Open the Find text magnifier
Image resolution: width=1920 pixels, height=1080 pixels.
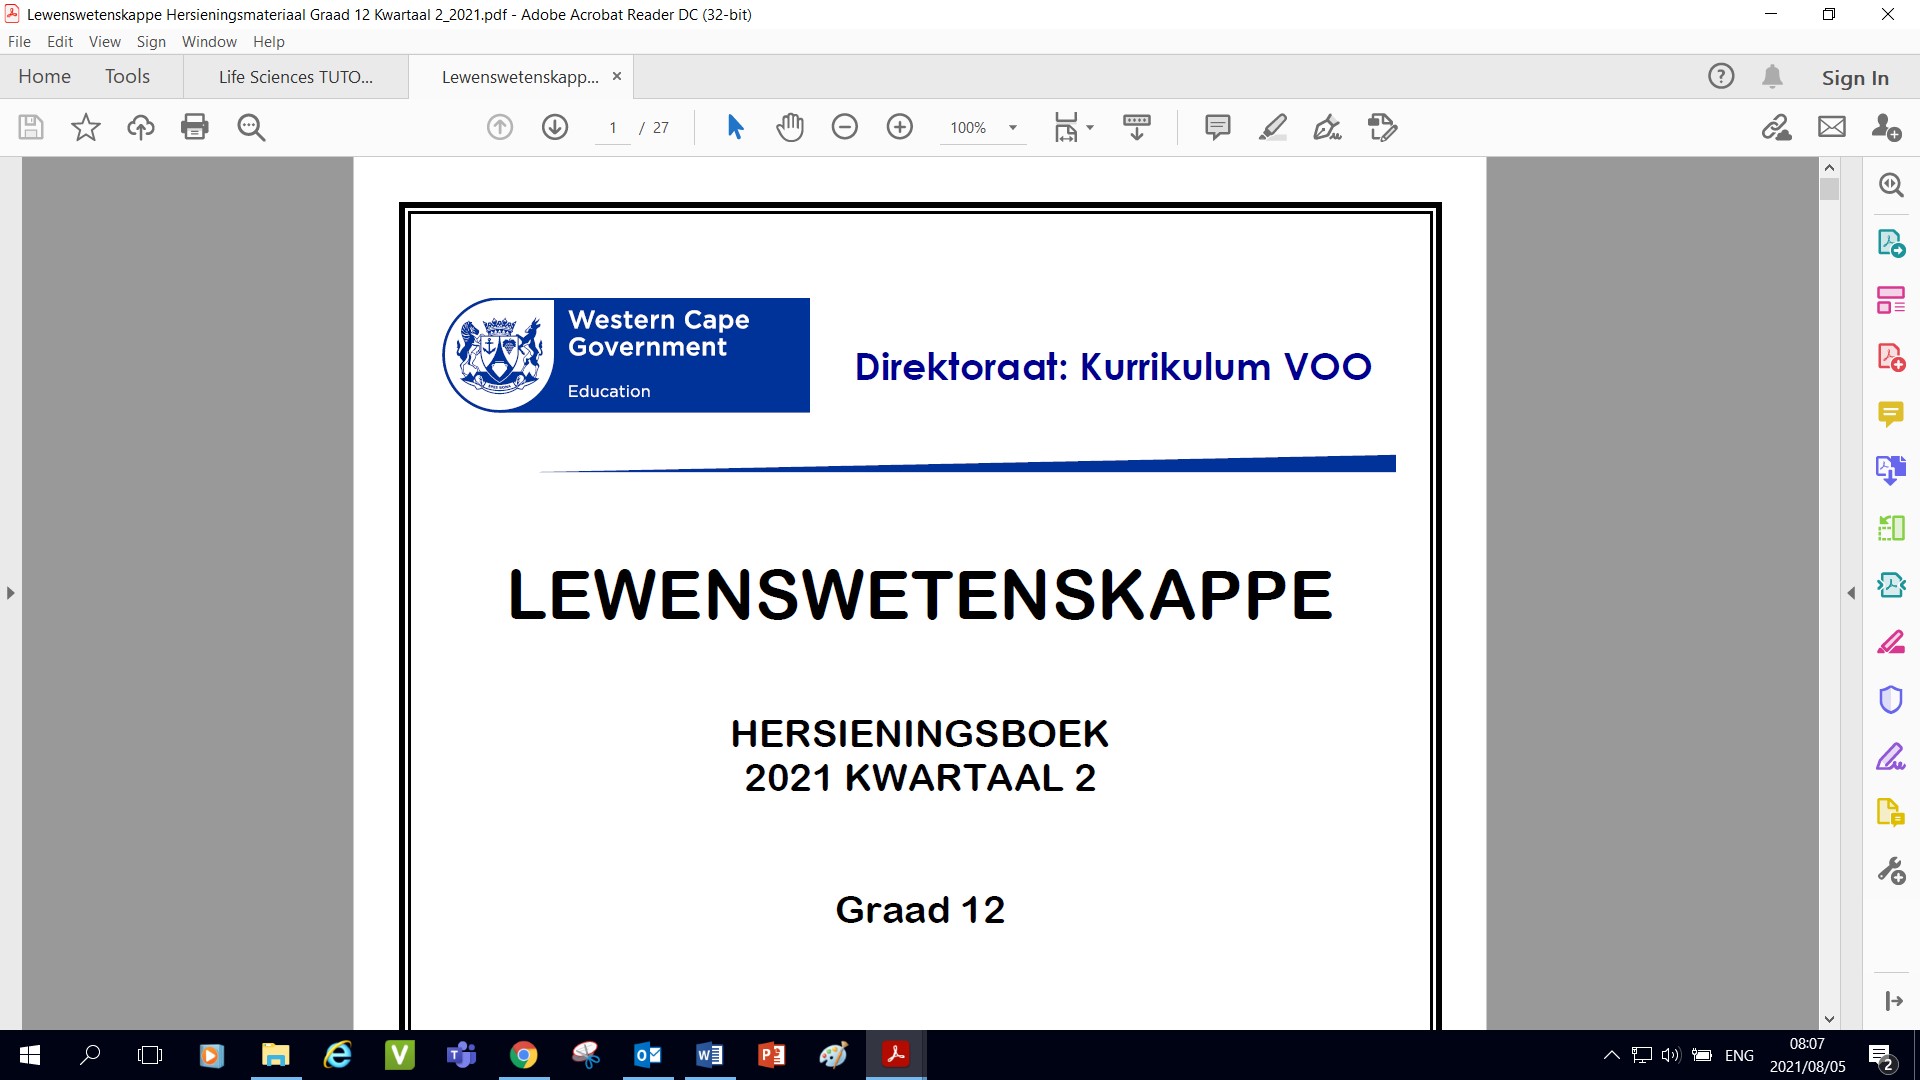251,127
